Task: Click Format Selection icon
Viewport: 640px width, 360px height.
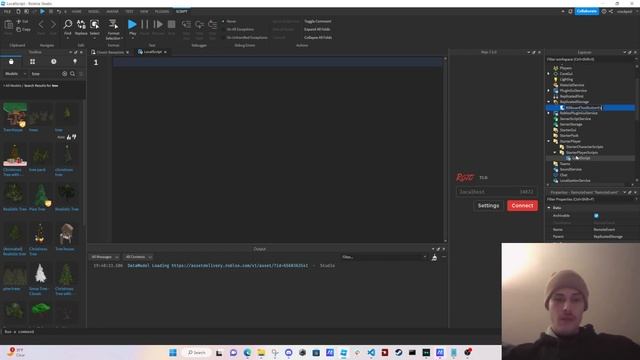Action: click(113, 24)
